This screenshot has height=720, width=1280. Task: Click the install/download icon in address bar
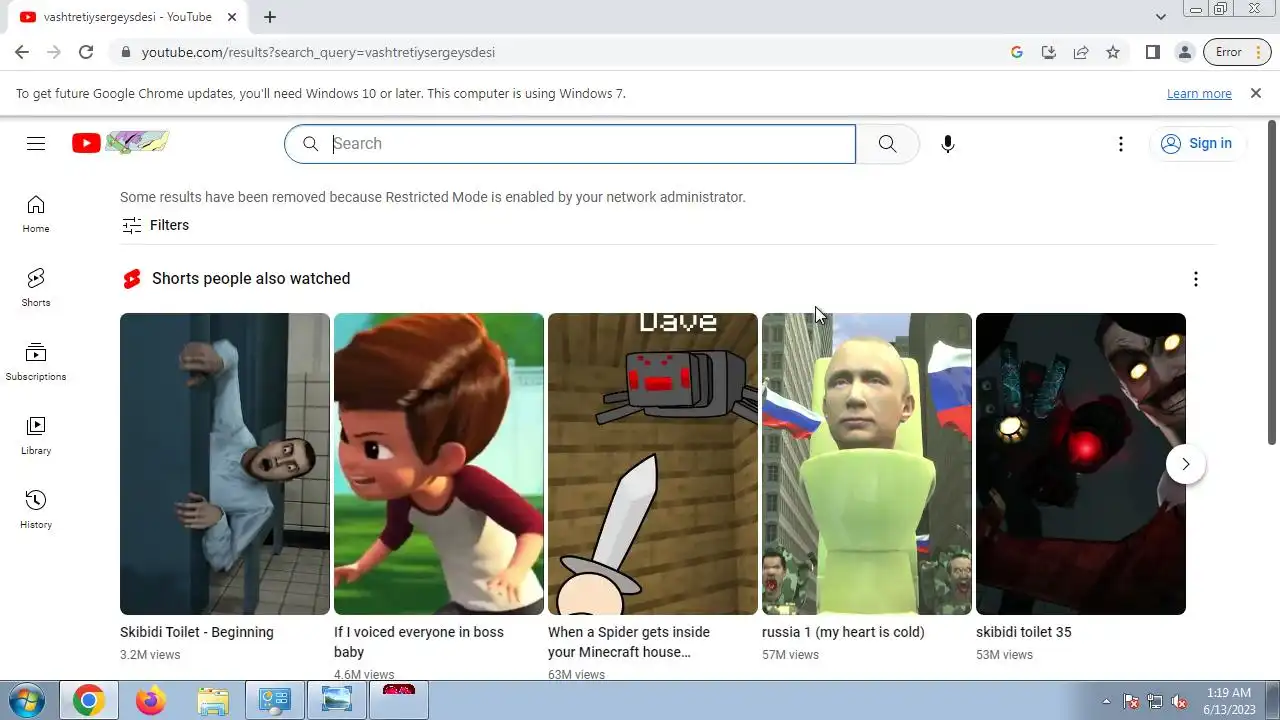[x=1049, y=52]
